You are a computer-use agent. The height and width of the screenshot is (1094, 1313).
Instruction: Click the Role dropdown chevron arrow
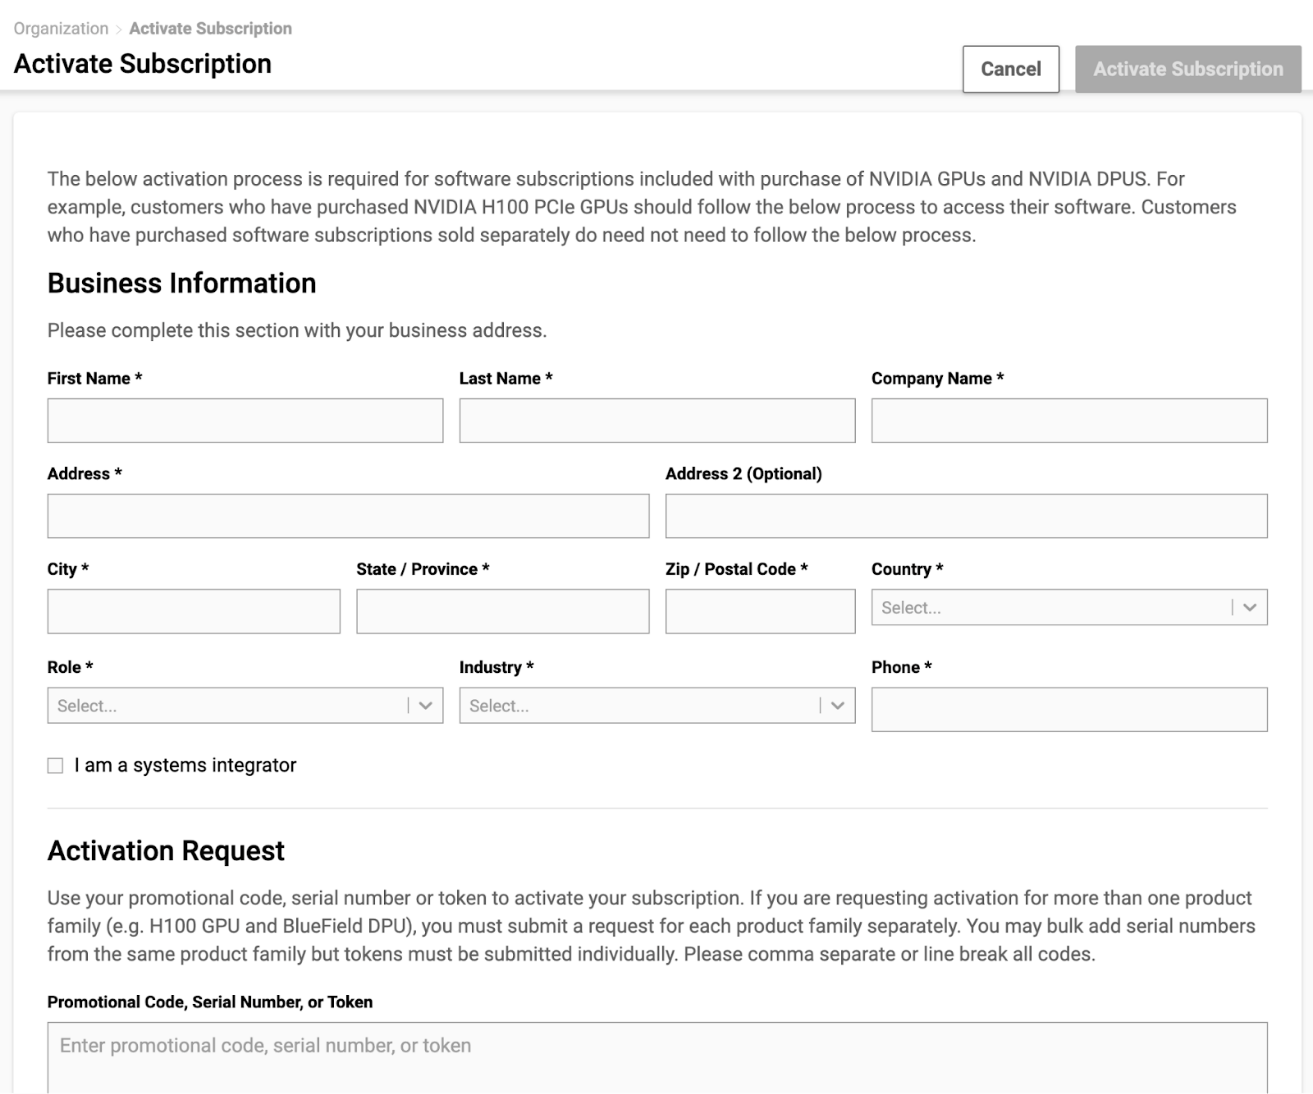click(x=426, y=706)
